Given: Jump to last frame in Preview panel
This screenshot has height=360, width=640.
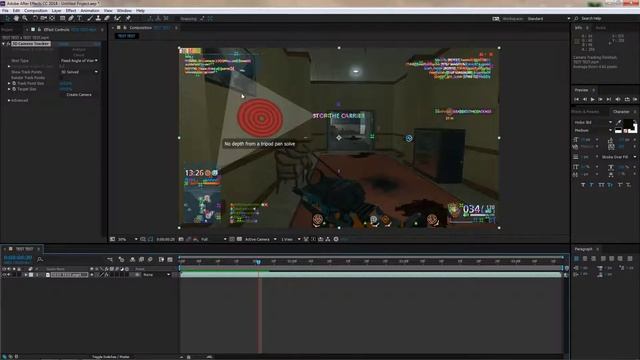Looking at the screenshot, I should (609, 99).
